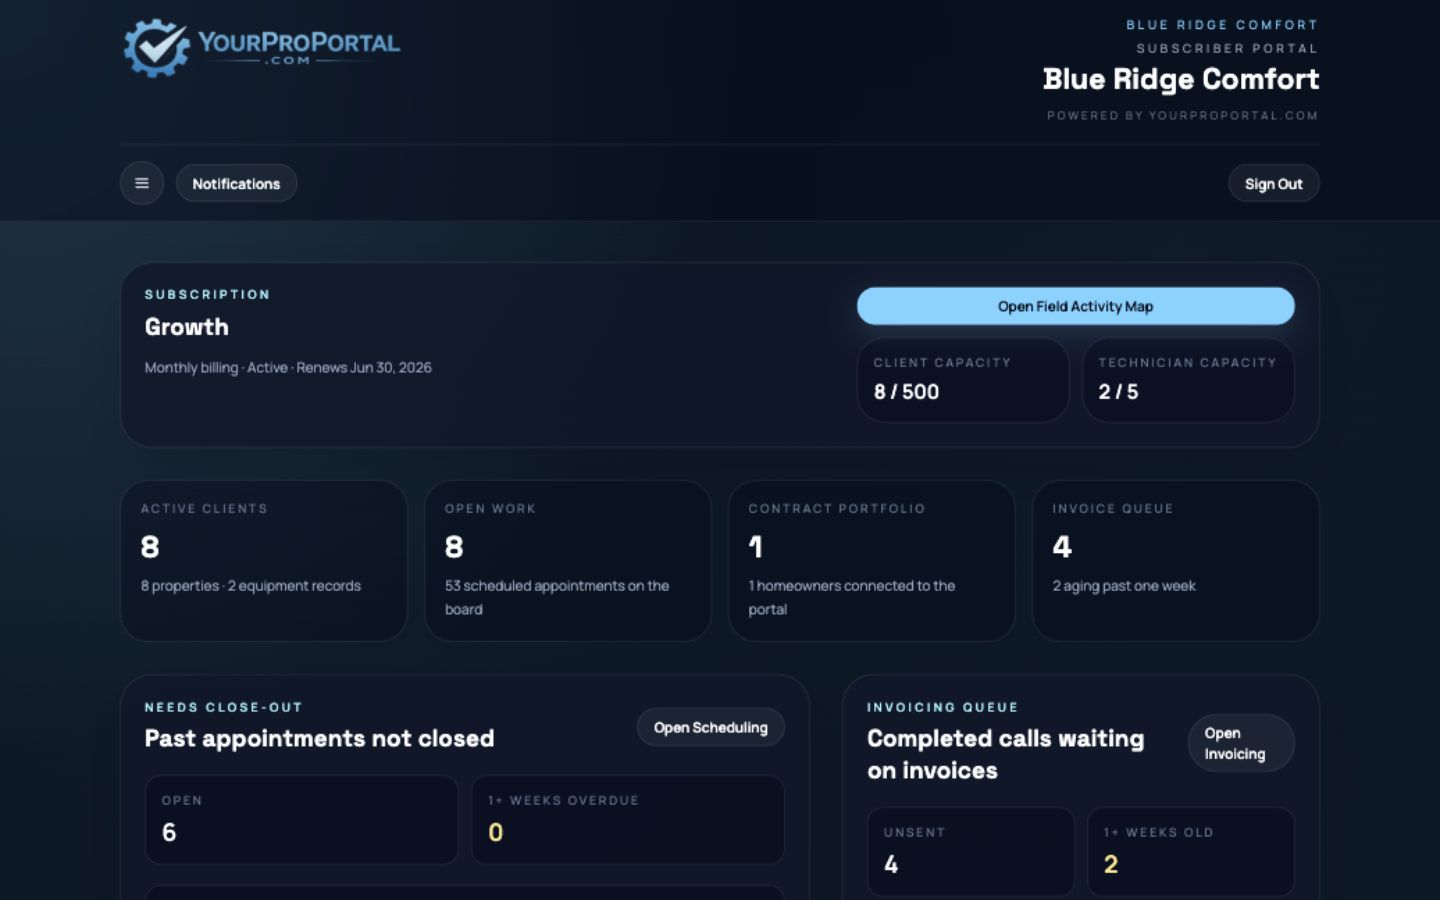
Task: Click the Open Invoicing button
Action: tap(1241, 743)
